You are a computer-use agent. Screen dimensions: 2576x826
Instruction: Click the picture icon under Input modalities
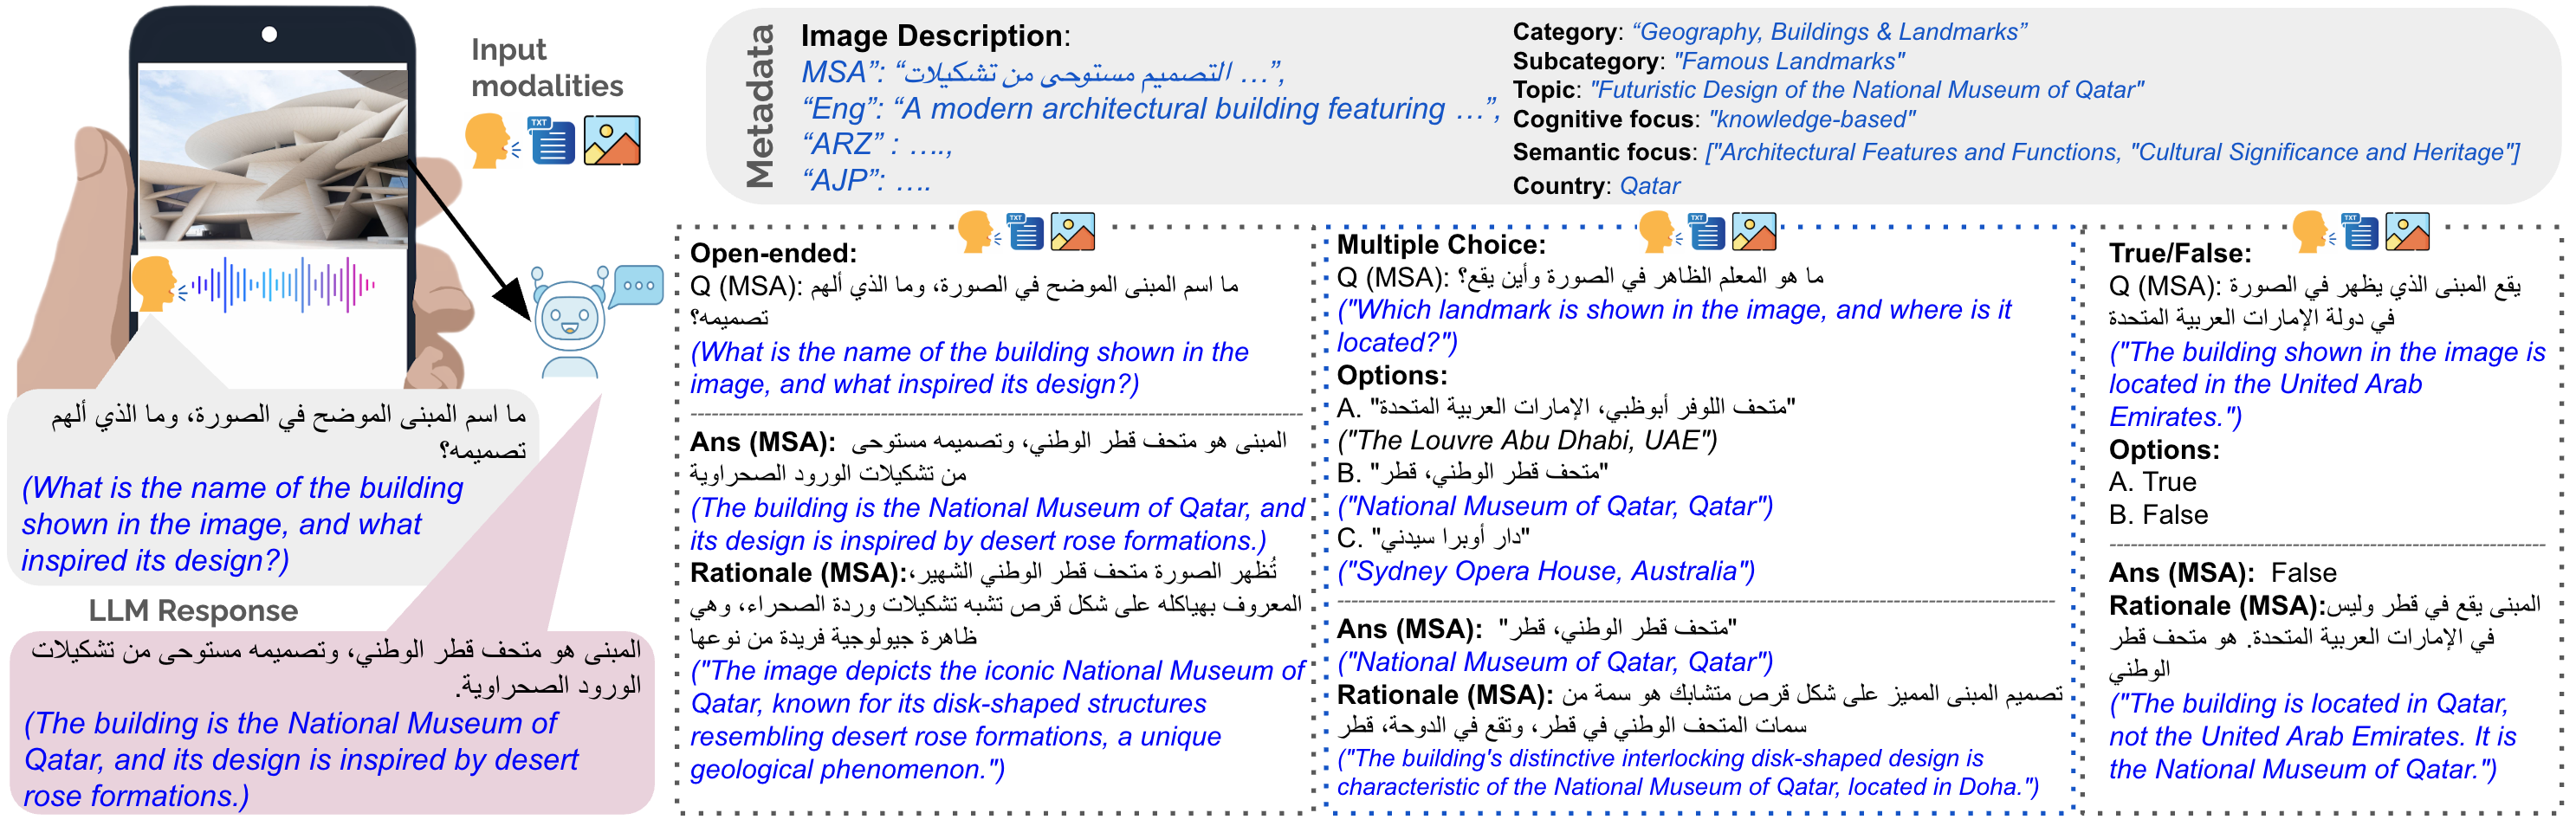[x=611, y=140]
